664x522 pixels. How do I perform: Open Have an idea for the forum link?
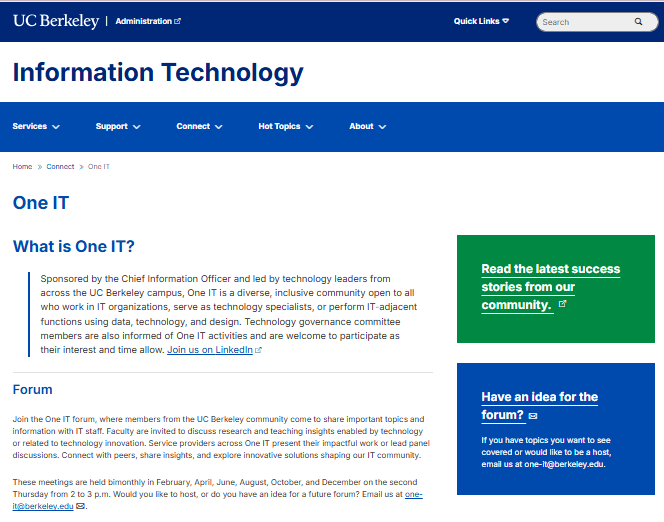pos(540,406)
